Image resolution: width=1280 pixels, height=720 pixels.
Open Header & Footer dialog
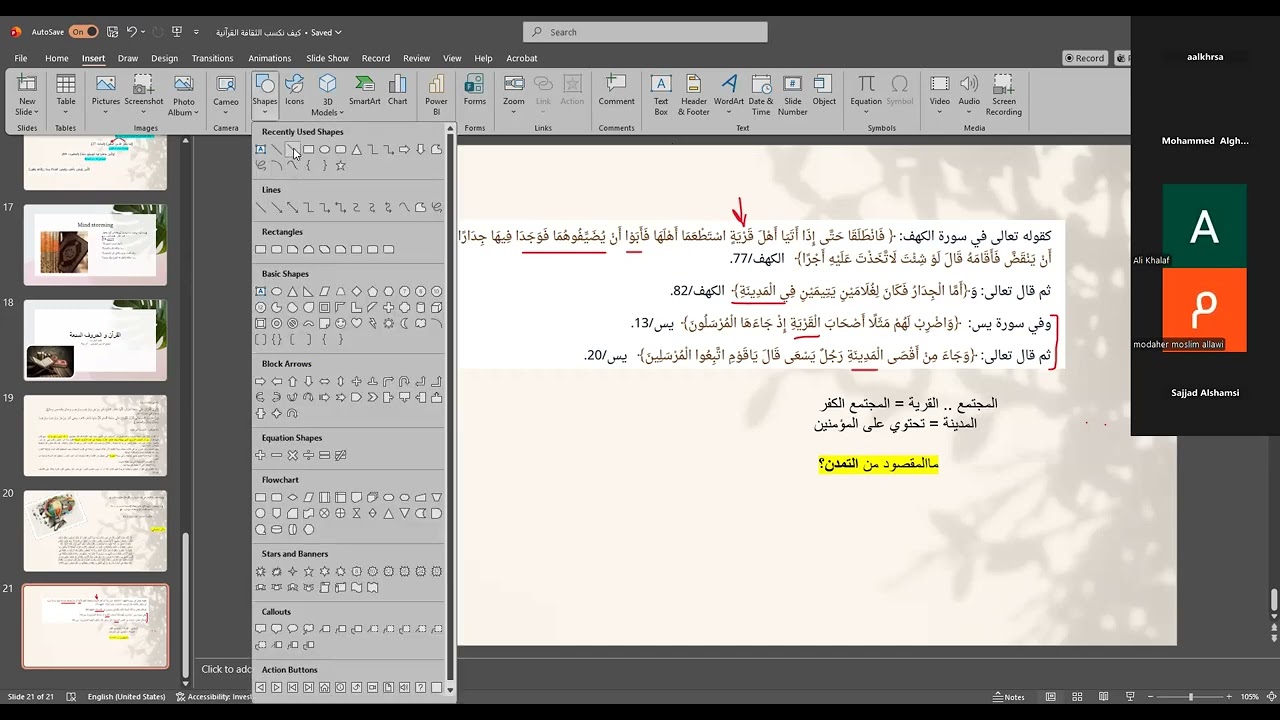point(694,95)
